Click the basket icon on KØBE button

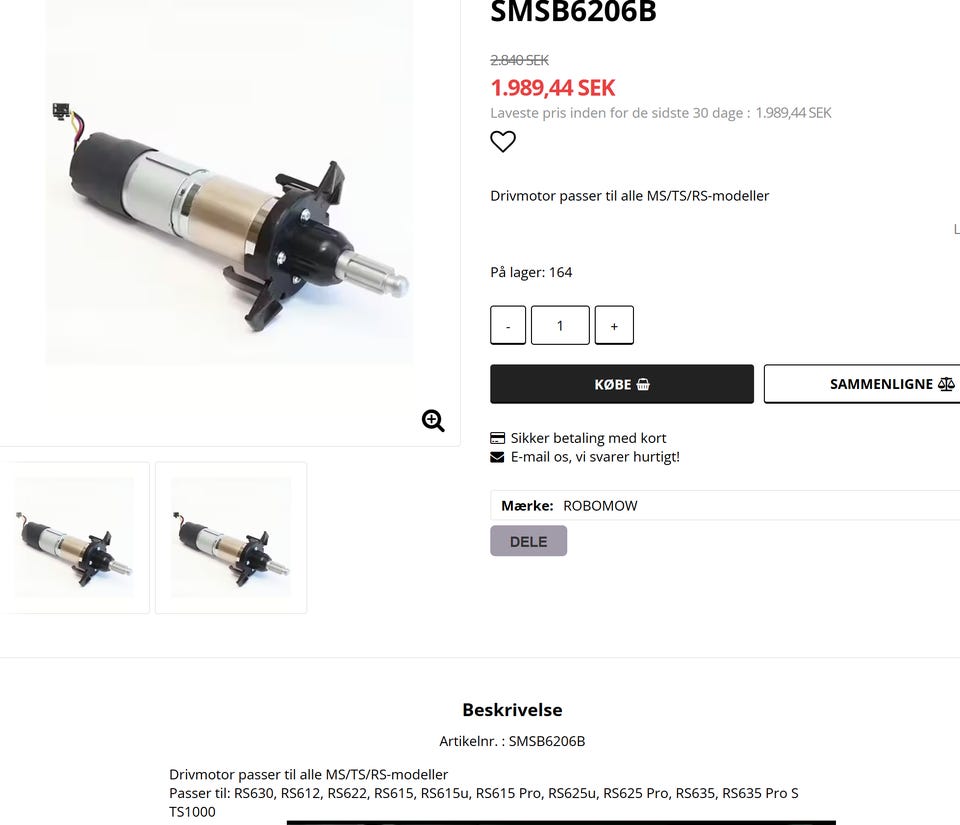click(643, 384)
